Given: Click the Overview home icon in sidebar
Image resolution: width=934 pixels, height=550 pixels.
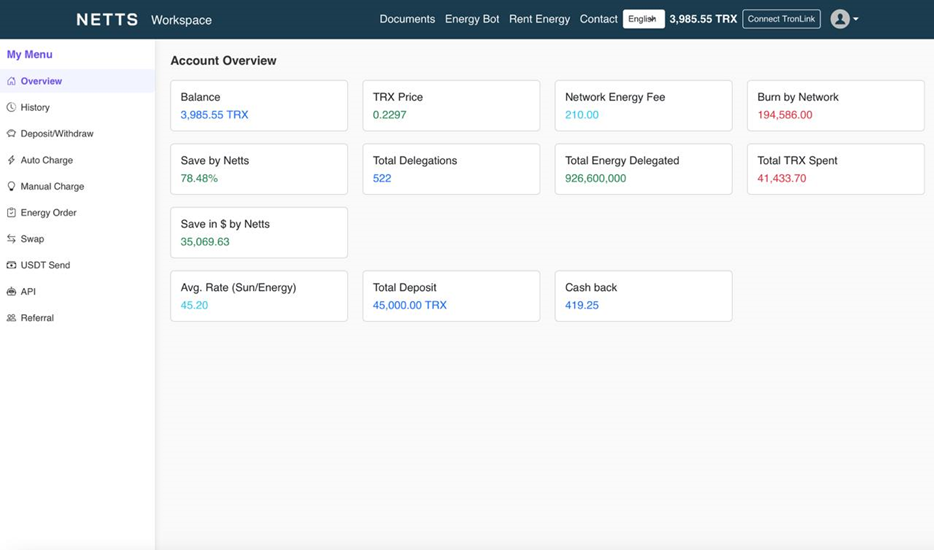Looking at the screenshot, I should click(x=11, y=81).
